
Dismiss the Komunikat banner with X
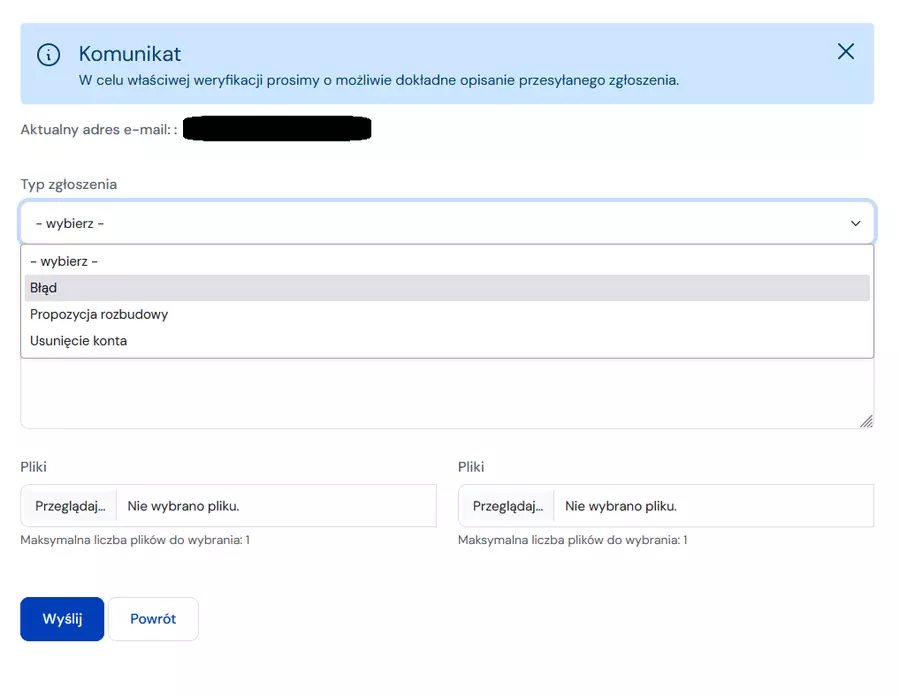(846, 52)
